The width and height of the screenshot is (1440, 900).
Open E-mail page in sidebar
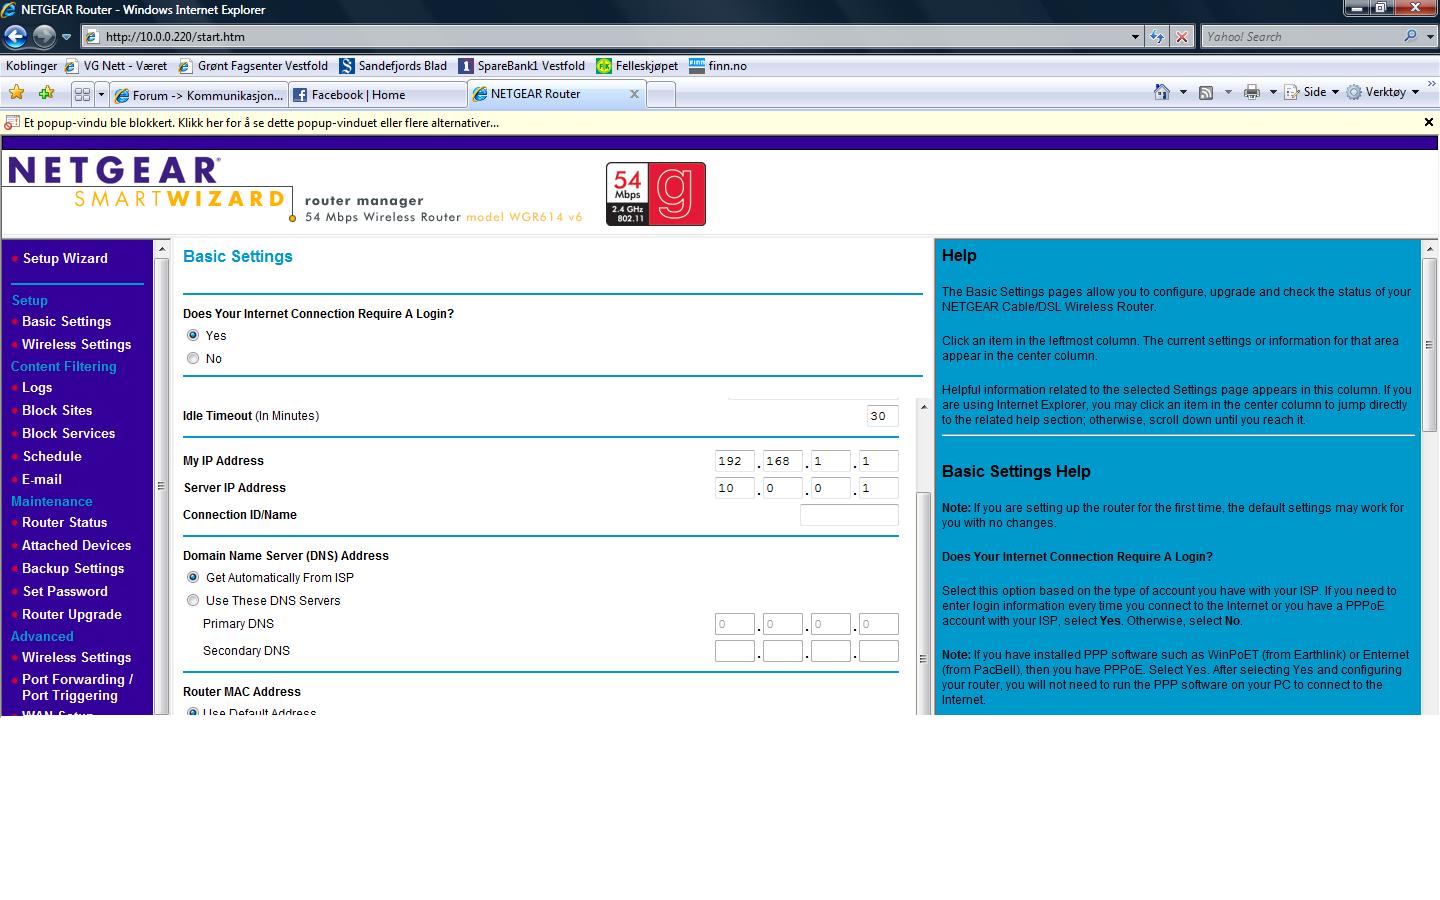click(x=42, y=479)
